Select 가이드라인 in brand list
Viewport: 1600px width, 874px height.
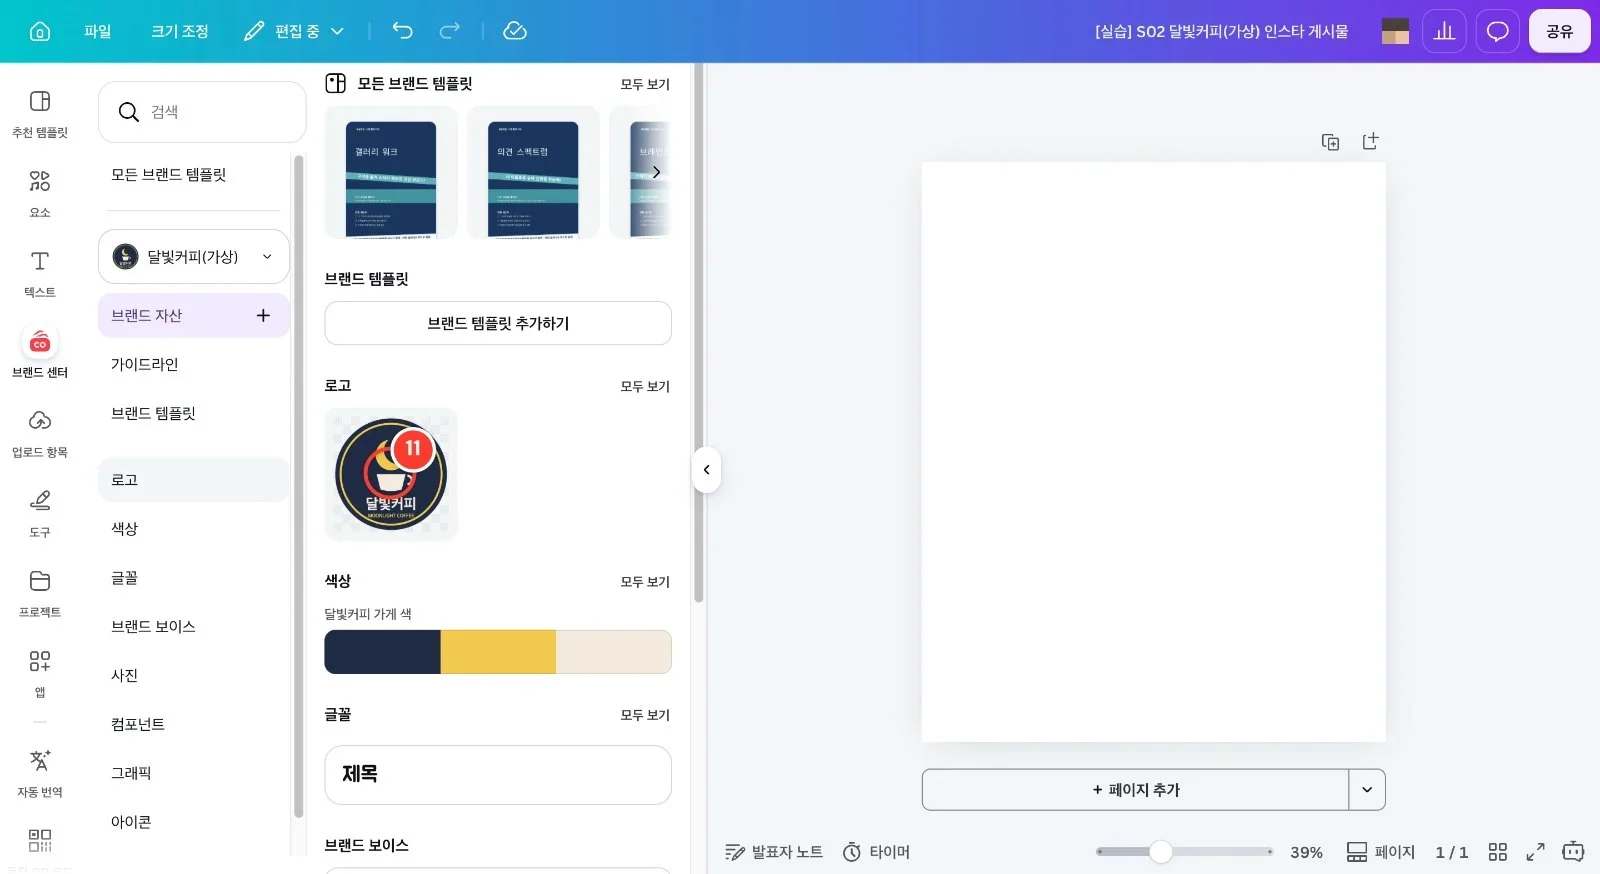(x=193, y=365)
